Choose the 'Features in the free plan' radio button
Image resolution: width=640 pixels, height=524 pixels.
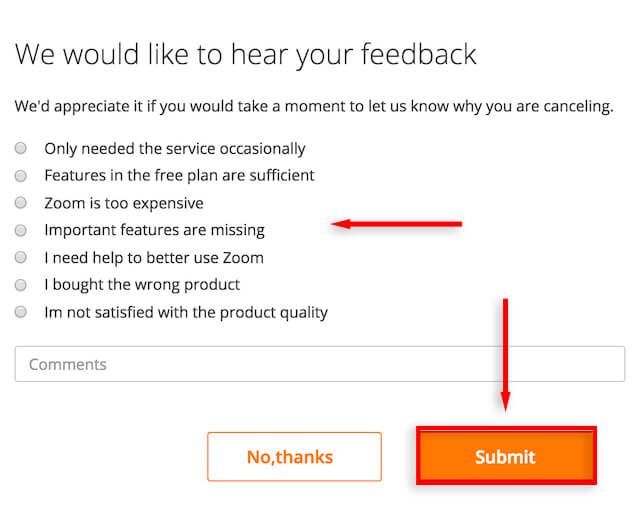(21, 175)
